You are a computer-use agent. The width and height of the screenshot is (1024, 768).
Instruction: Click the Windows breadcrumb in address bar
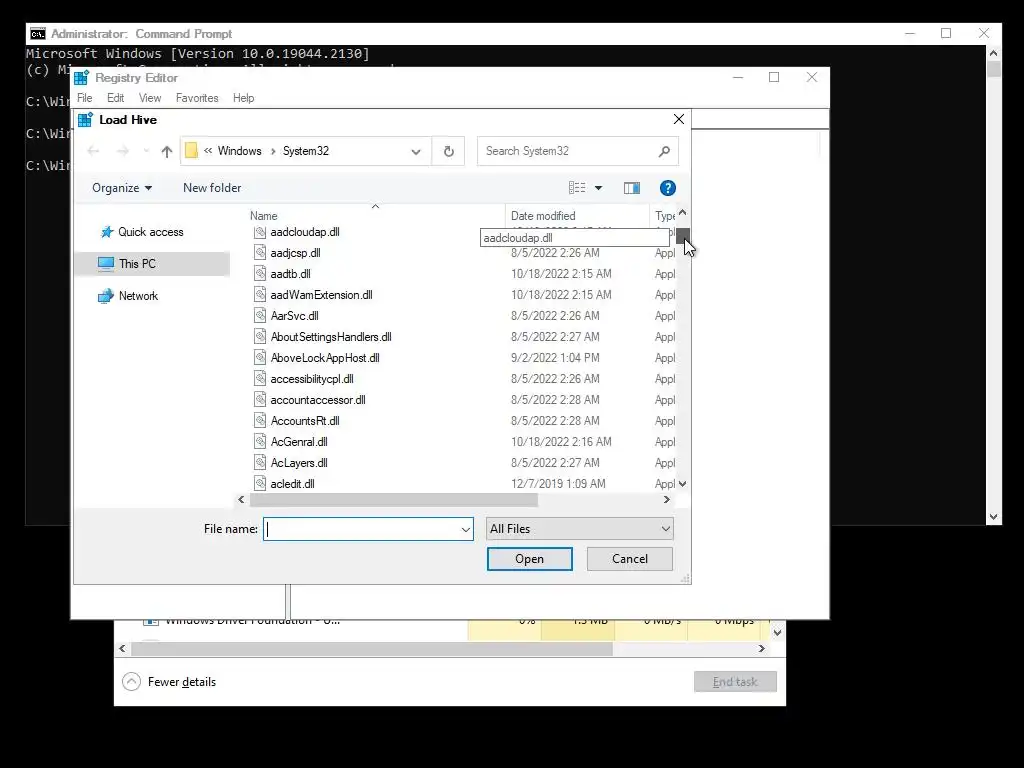point(240,151)
